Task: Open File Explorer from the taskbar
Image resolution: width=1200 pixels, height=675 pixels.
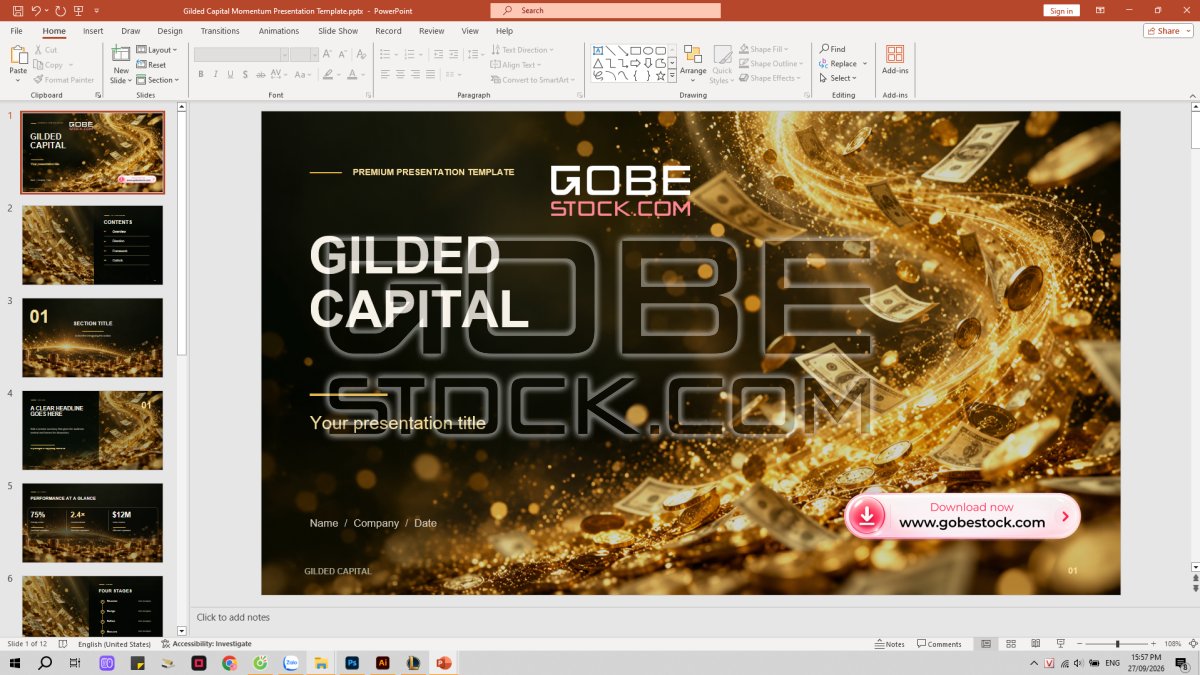Action: 321,663
